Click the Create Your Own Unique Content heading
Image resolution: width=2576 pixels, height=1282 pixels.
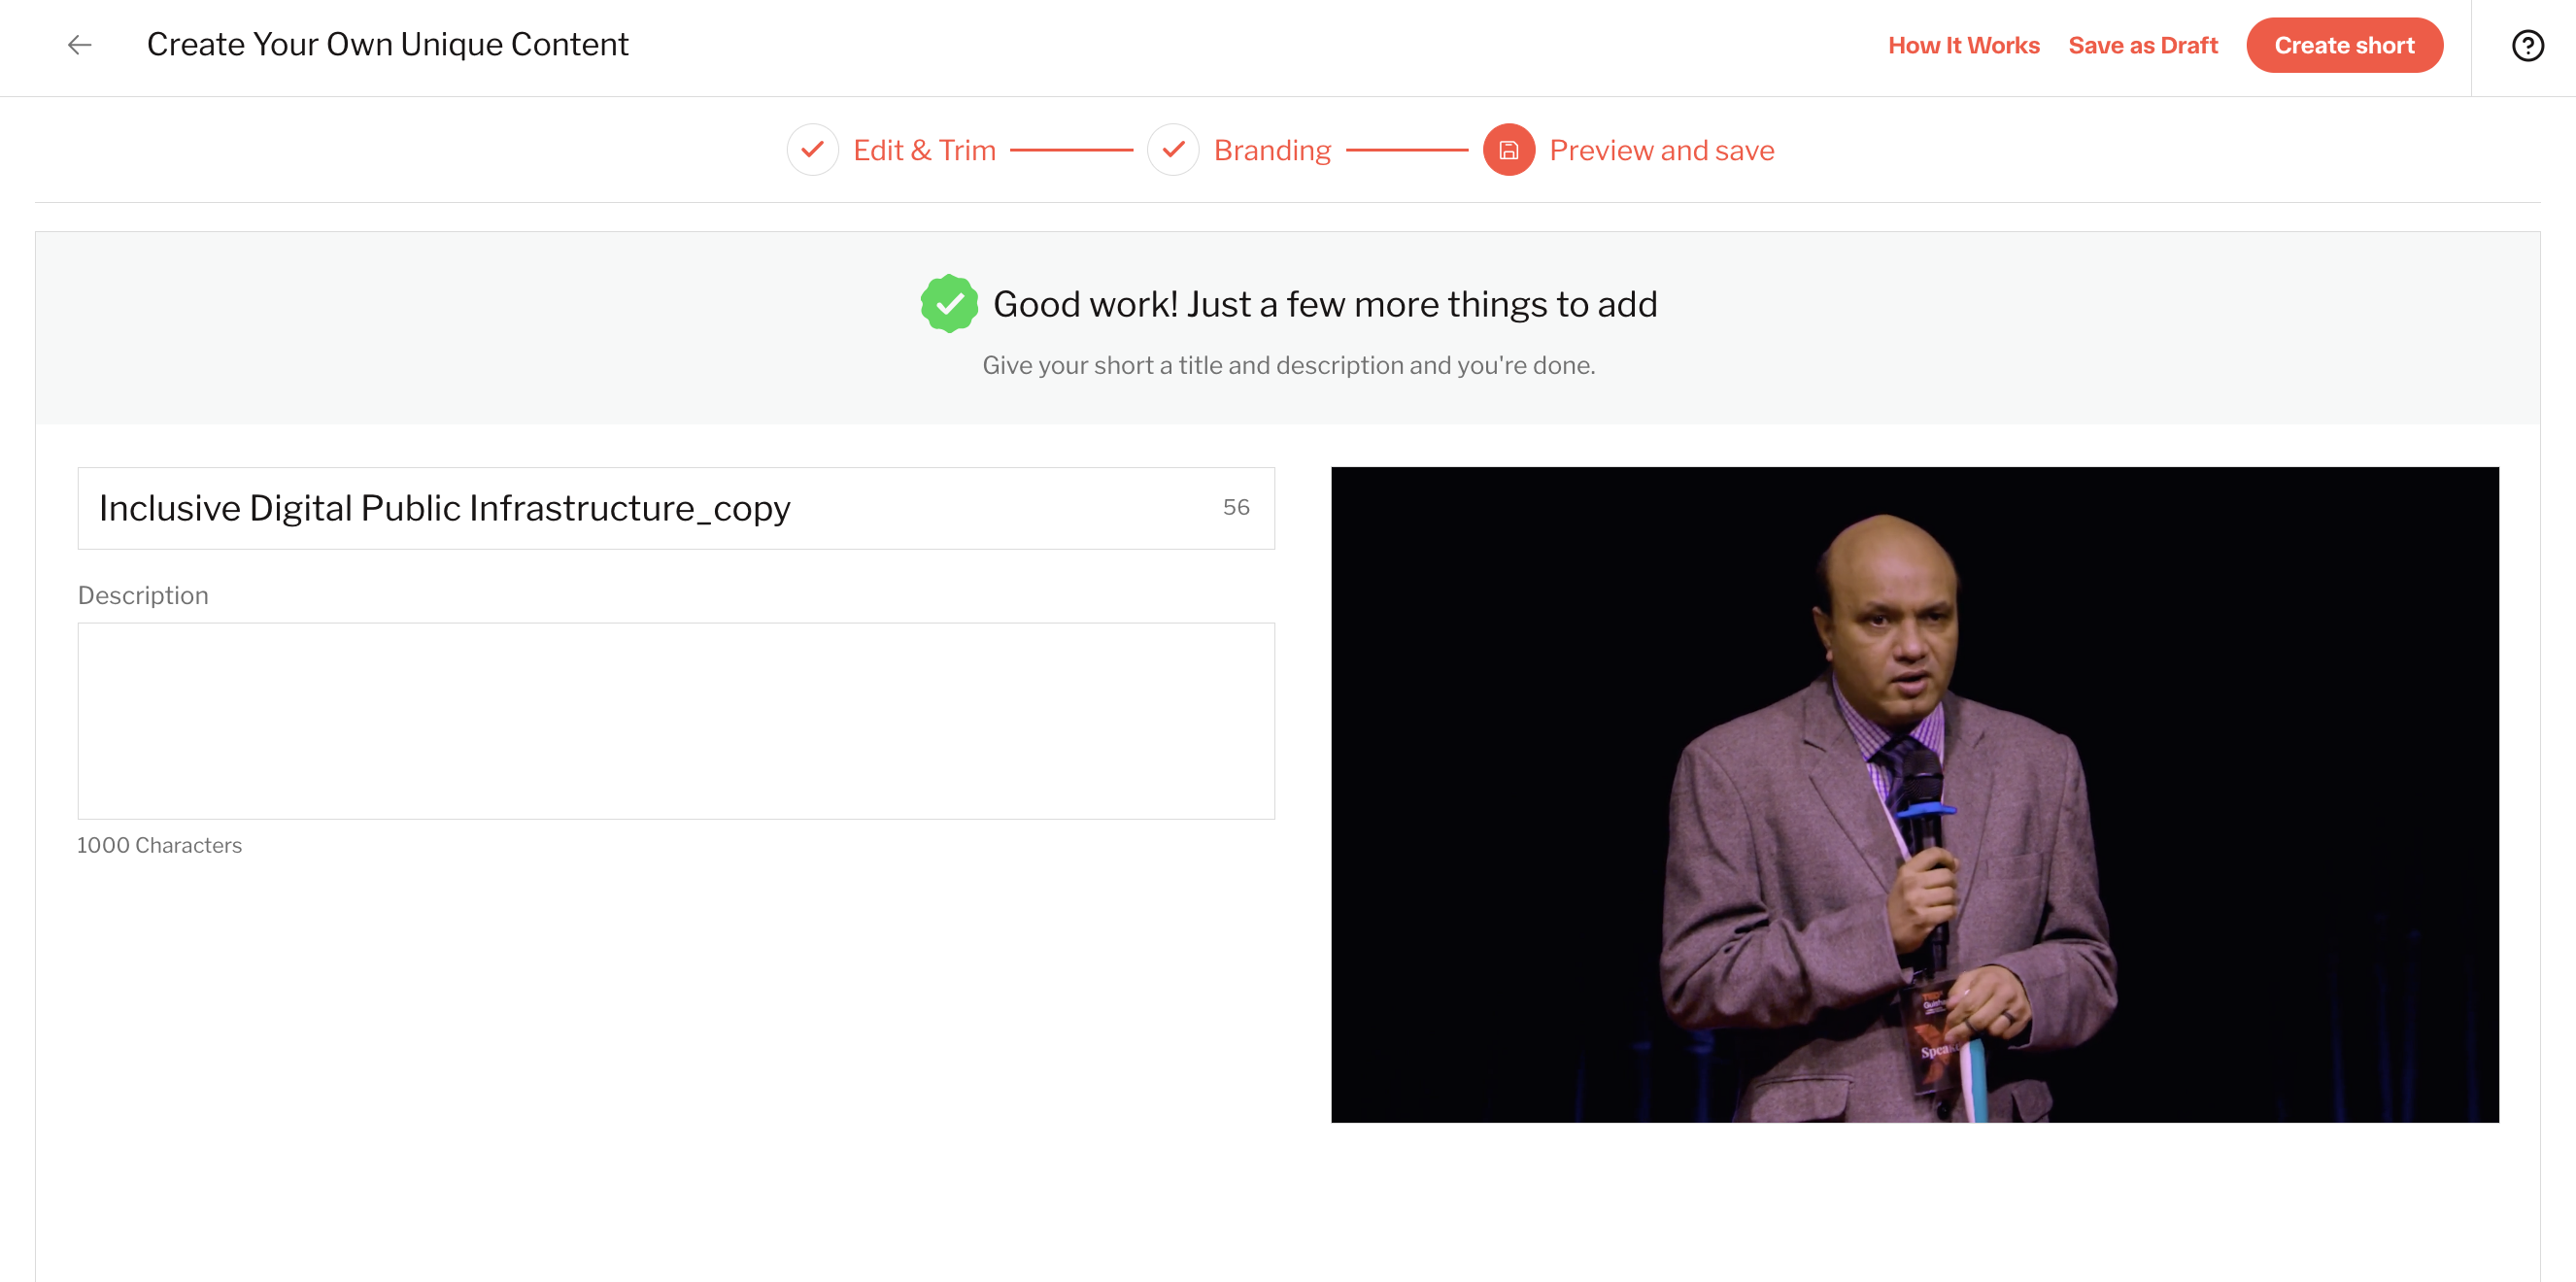tap(388, 45)
